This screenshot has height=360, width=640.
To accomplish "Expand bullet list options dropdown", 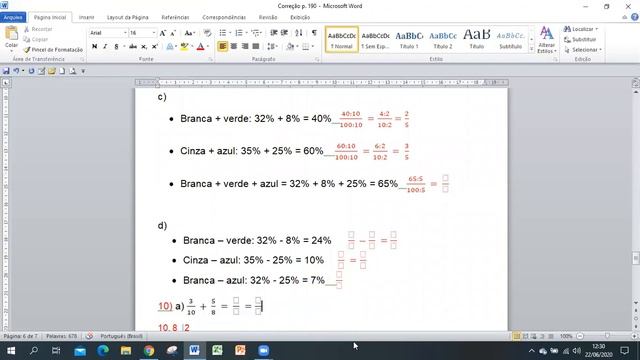I will click(x=230, y=33).
